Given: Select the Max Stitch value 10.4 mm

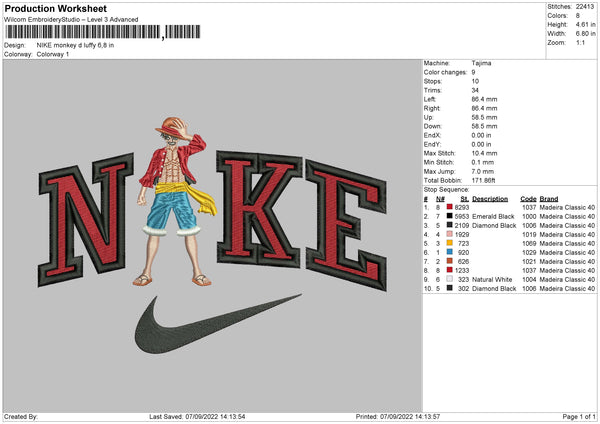Looking at the screenshot, I should coord(484,153).
